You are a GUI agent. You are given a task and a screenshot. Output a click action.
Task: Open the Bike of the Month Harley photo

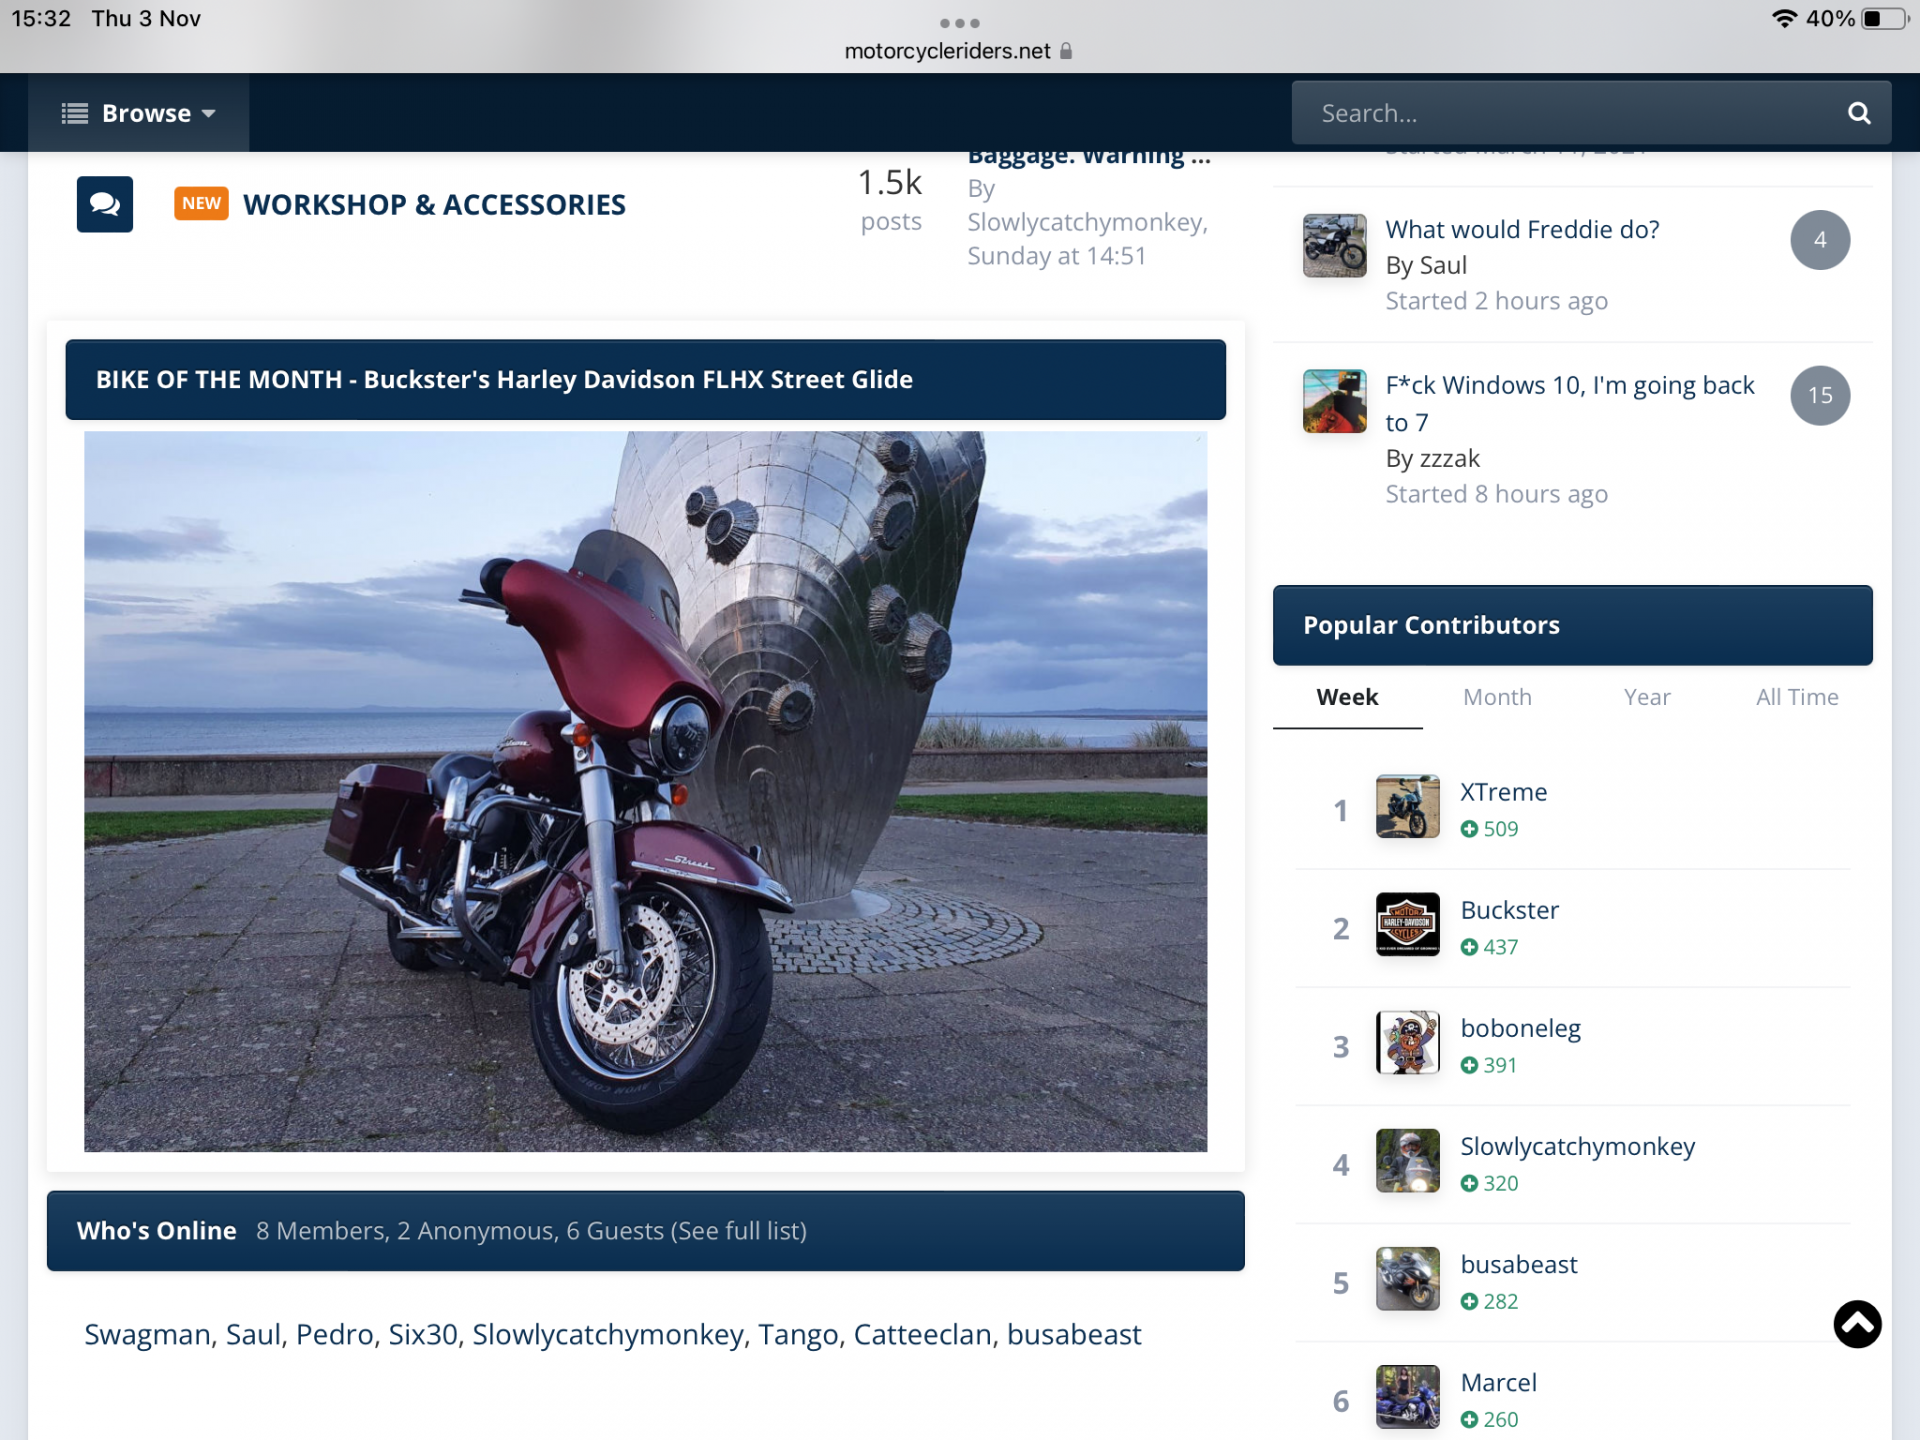click(x=645, y=791)
